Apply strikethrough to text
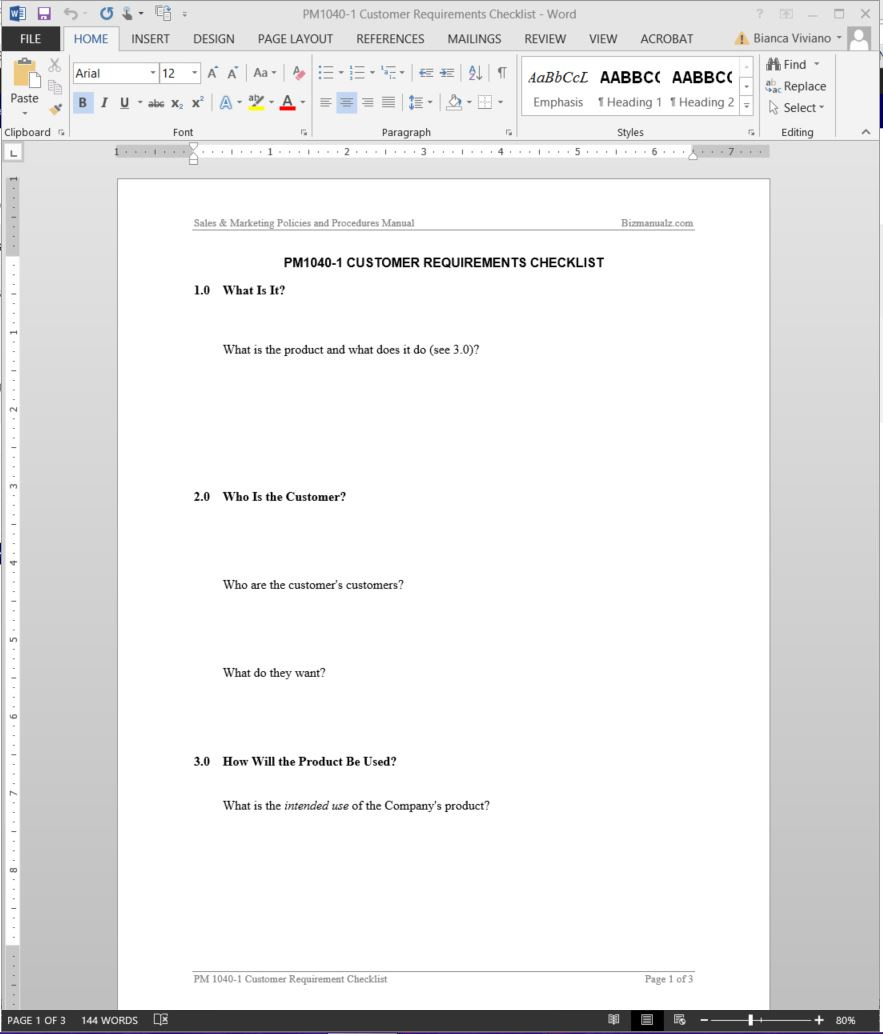This screenshot has width=883, height=1034. [156, 103]
